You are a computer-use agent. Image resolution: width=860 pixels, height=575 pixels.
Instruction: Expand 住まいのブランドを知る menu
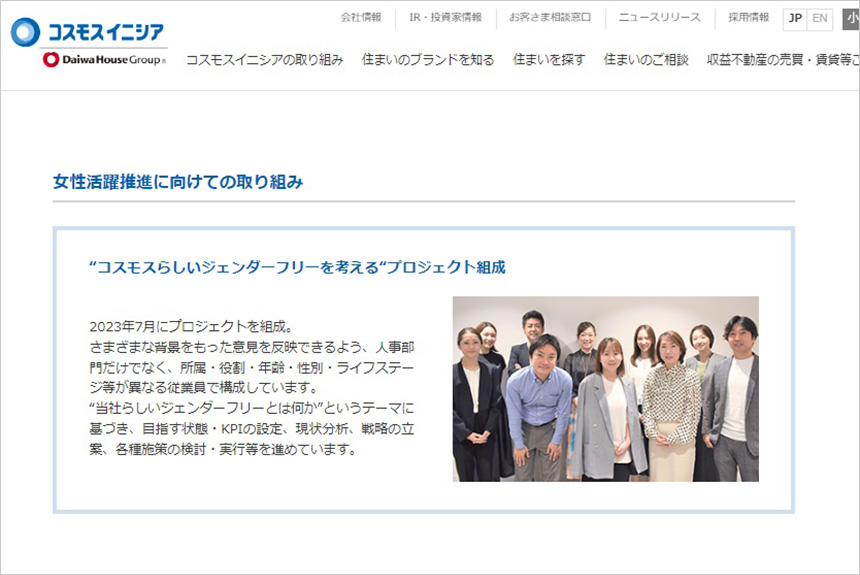(428, 60)
